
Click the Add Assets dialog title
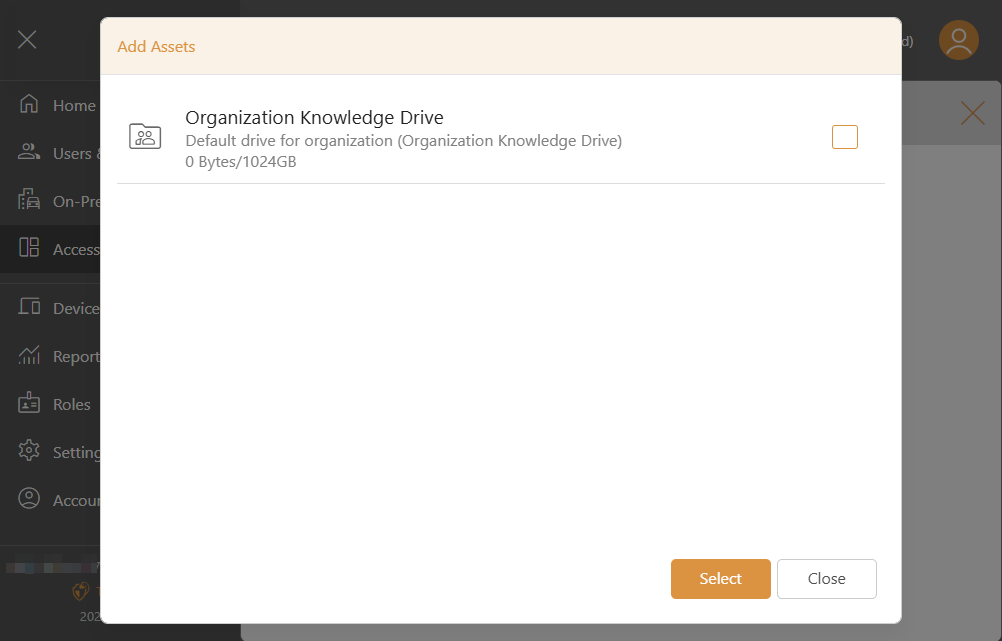(x=156, y=47)
